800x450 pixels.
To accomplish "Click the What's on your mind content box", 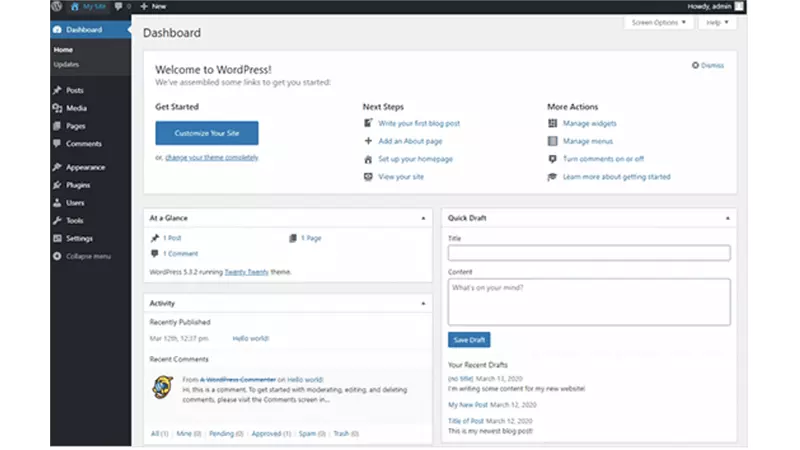I will coord(589,302).
